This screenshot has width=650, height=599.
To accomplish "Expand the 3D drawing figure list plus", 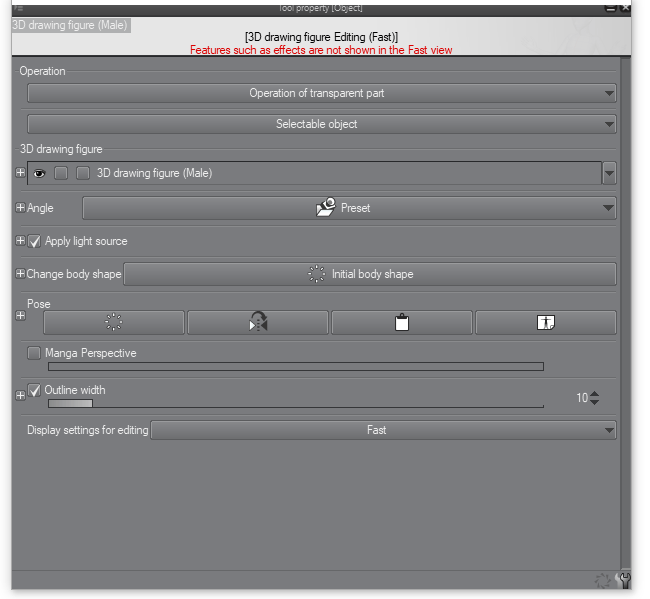I will click(x=20, y=172).
